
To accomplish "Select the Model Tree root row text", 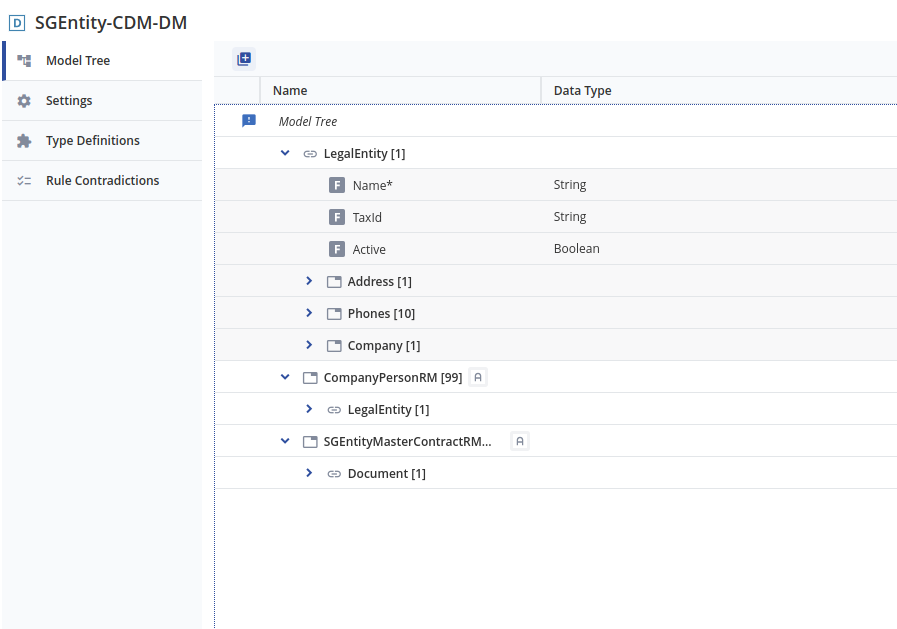I will (308, 121).
